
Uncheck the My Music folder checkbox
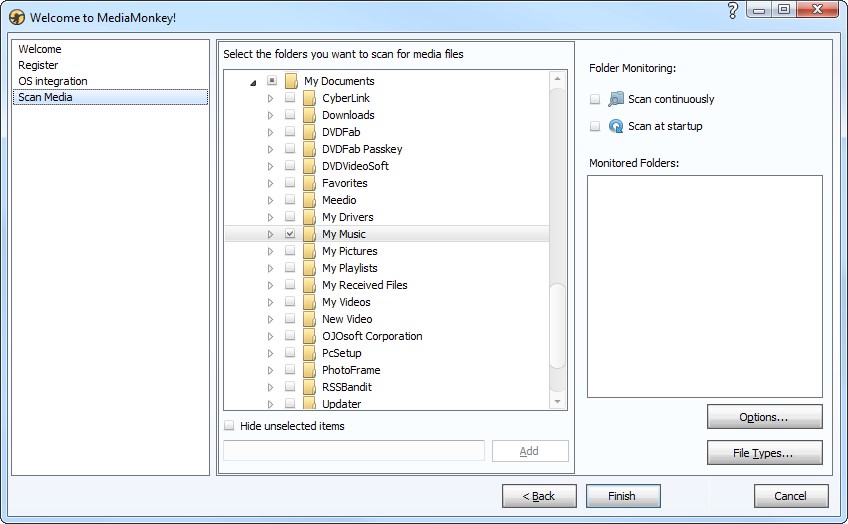point(290,234)
